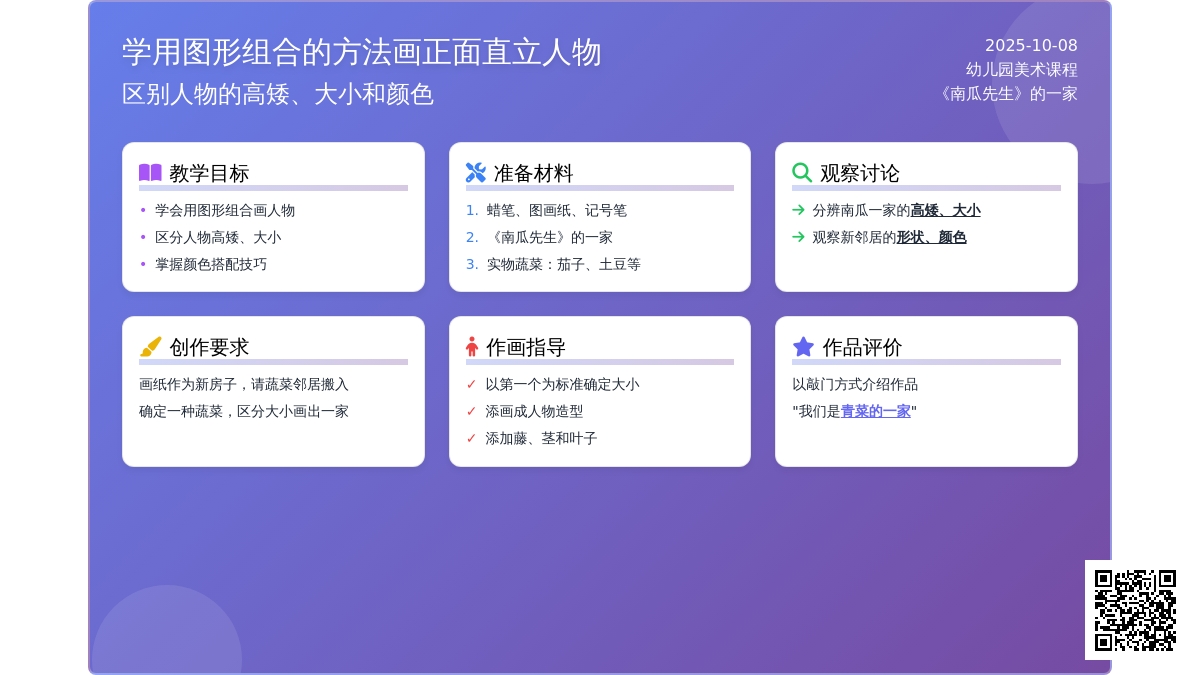
Task: Click the green arrow before 分辨南瓜一家的
Action: [798, 210]
